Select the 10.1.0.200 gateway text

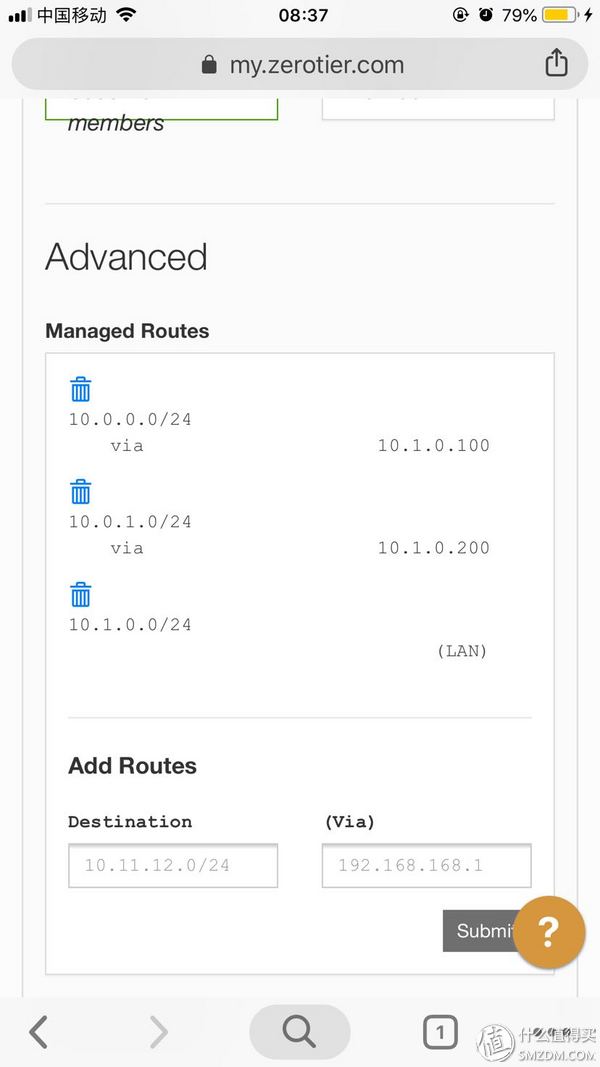(434, 548)
